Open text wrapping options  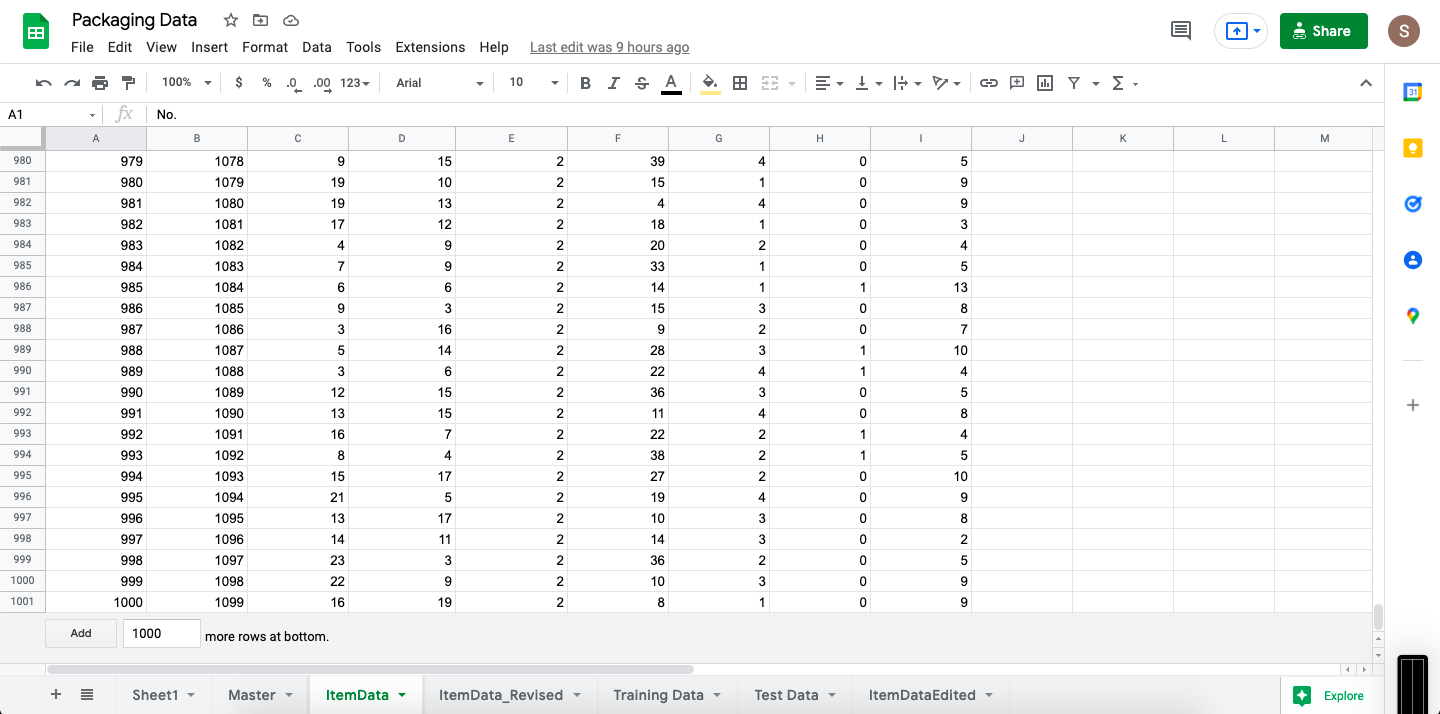[907, 83]
